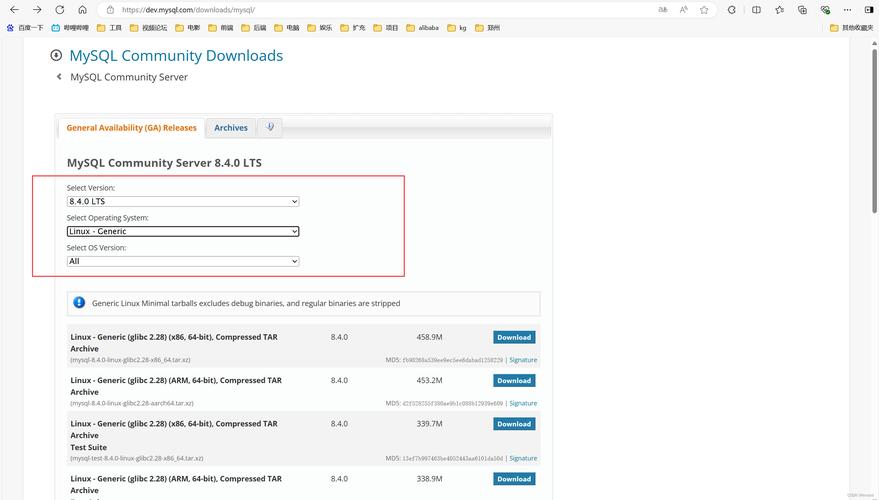Image resolution: width=879 pixels, height=500 pixels.
Task: Switch to the Archives tab
Action: pyautogui.click(x=231, y=128)
